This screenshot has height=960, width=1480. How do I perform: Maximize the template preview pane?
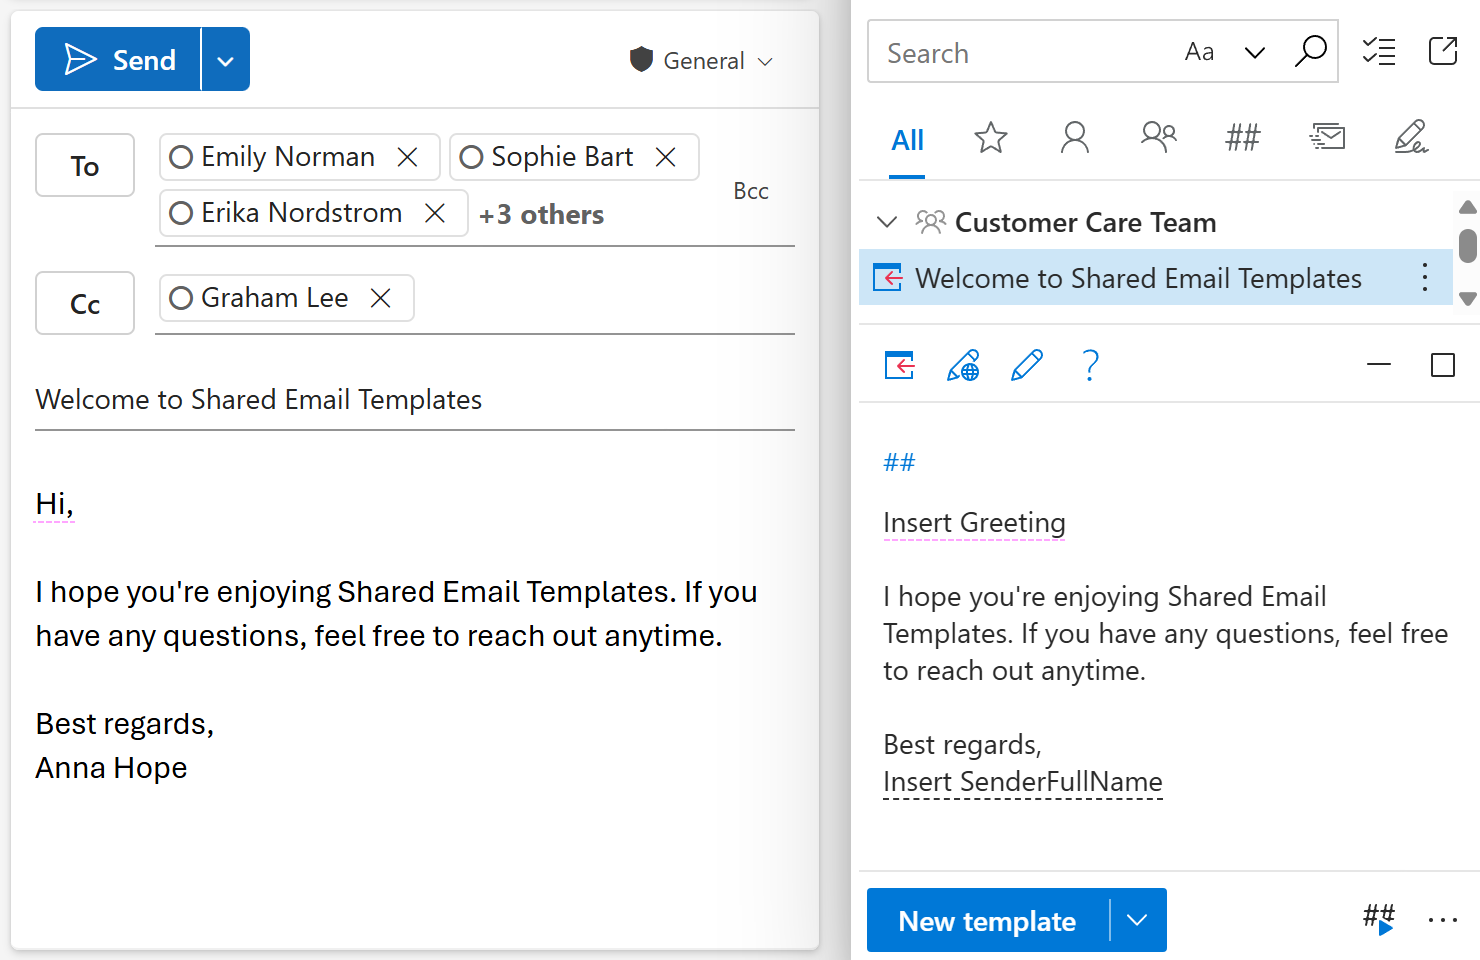point(1443,365)
